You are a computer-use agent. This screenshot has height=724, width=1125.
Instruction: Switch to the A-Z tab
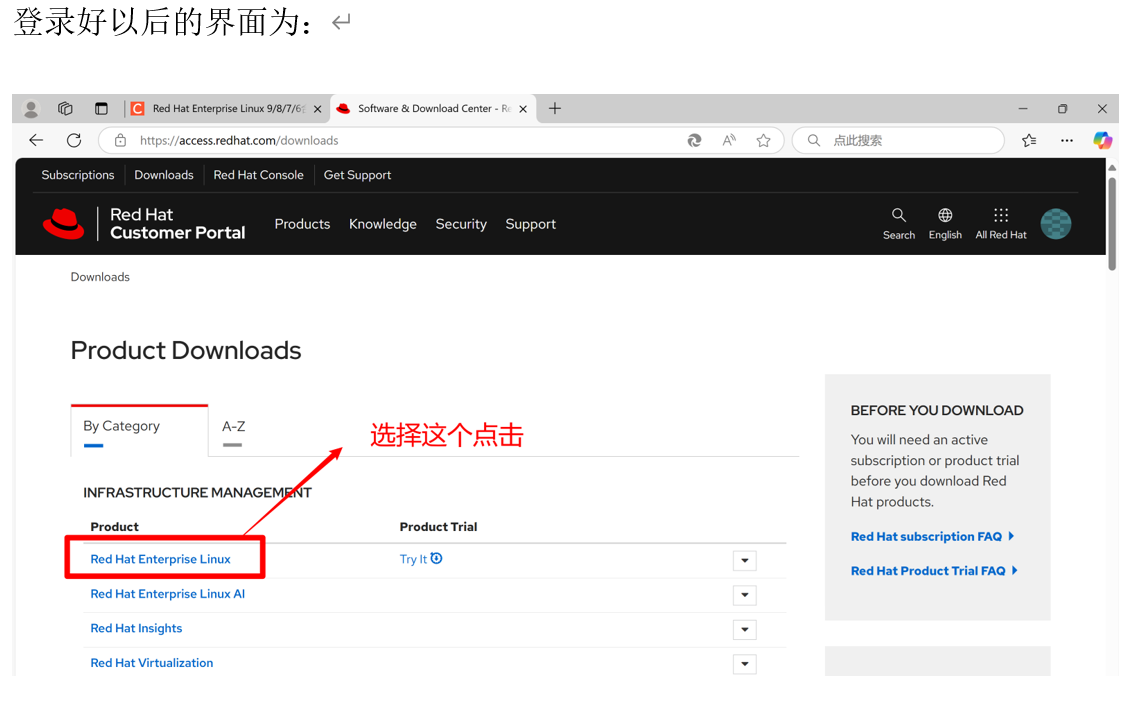233,431
